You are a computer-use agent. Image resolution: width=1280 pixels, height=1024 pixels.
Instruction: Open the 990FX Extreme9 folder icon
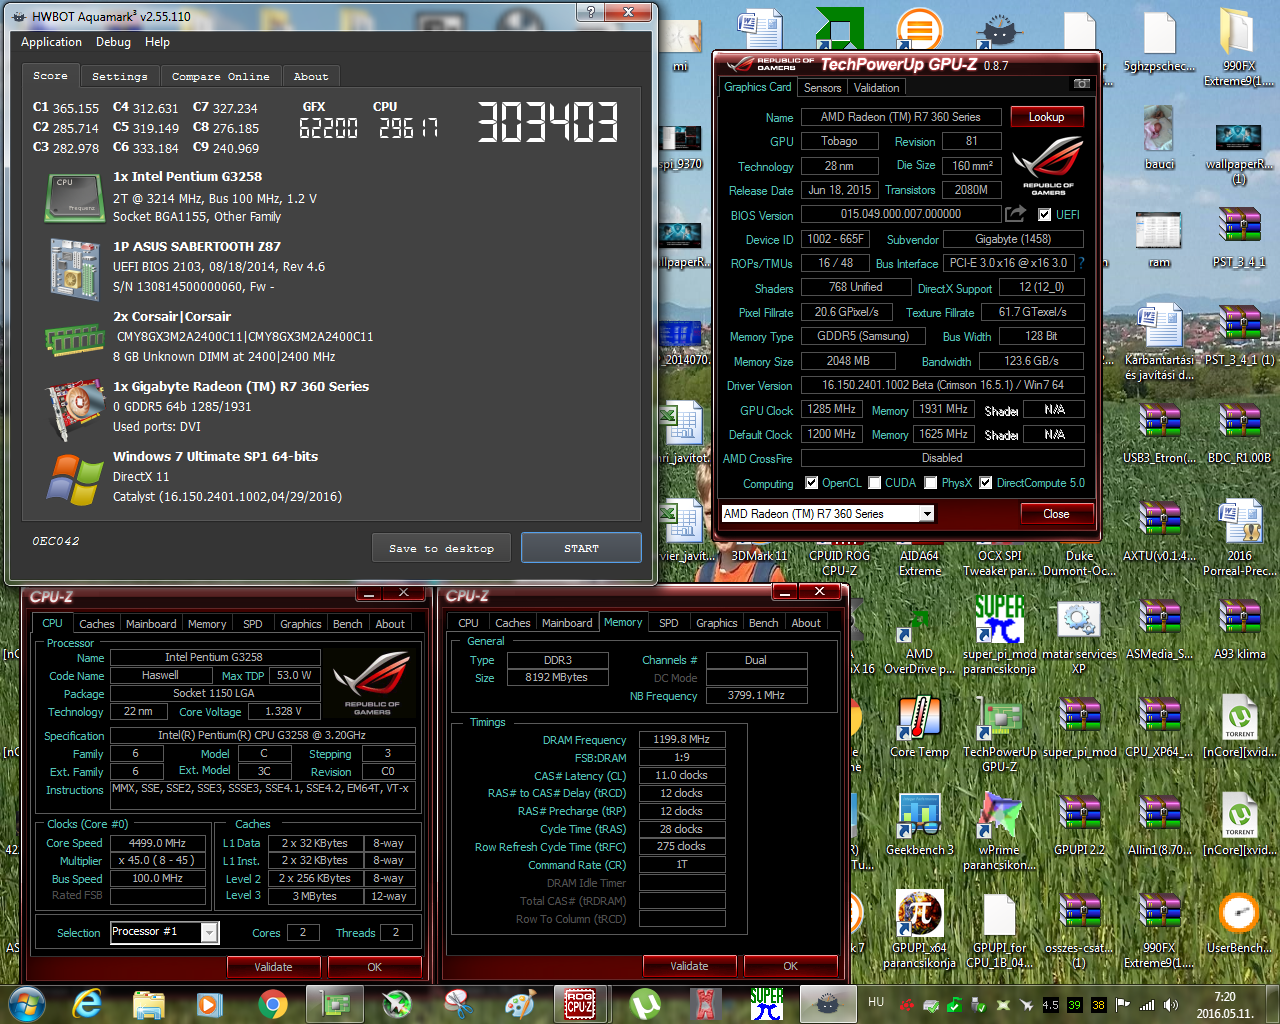1239,46
